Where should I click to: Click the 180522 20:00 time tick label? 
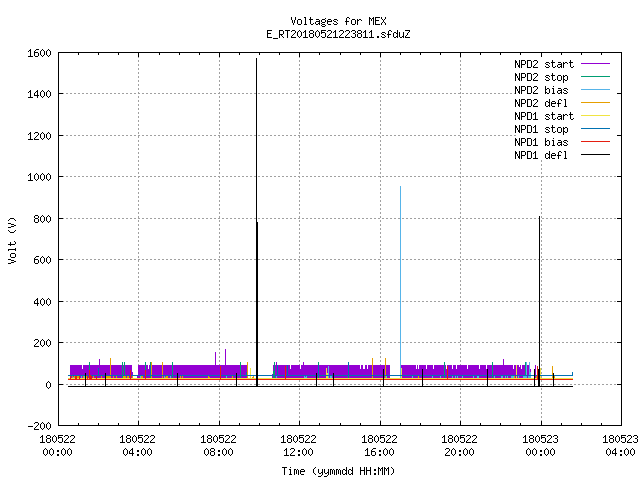[x=460, y=446]
